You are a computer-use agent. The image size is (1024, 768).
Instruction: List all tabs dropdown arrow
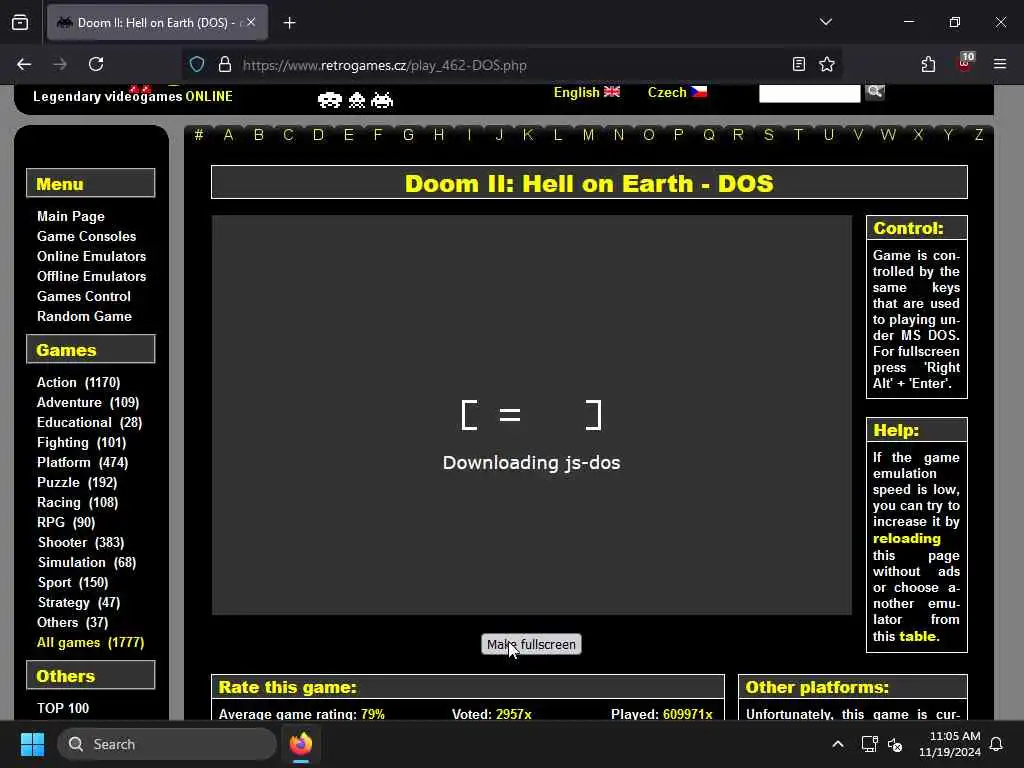(825, 22)
